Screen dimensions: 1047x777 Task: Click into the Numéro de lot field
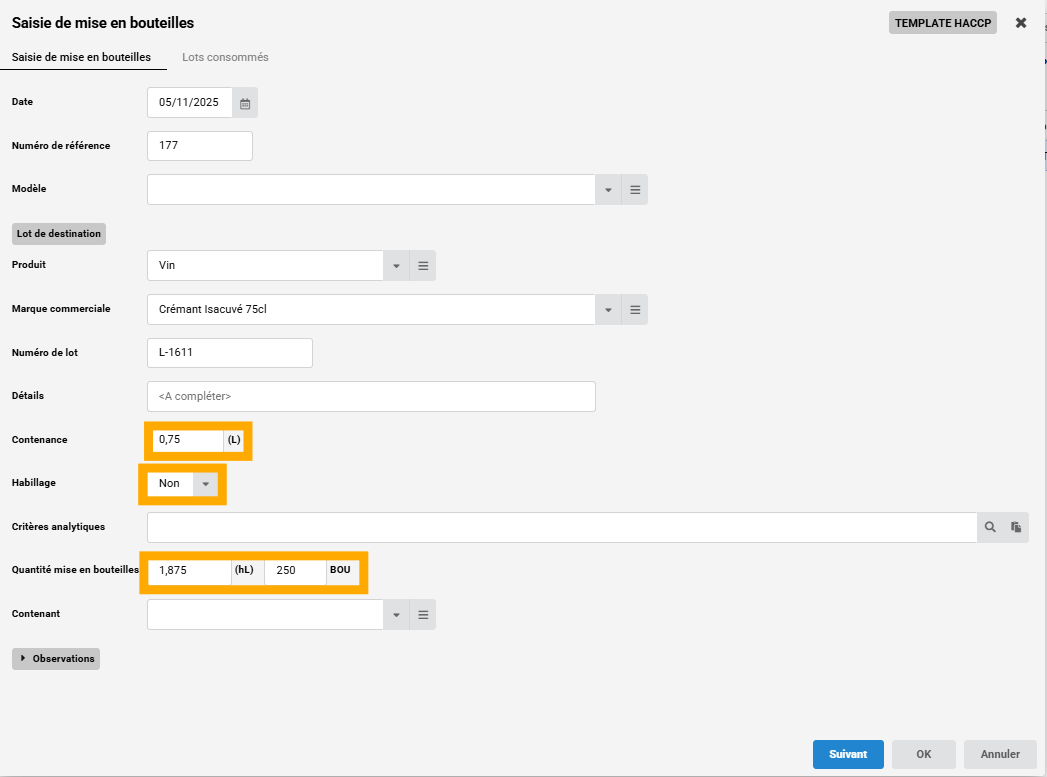click(229, 353)
